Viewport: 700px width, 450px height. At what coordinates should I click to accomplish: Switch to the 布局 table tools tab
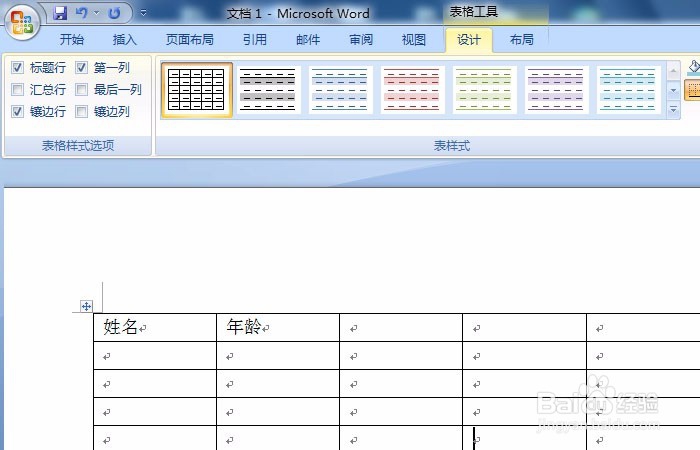(x=521, y=40)
